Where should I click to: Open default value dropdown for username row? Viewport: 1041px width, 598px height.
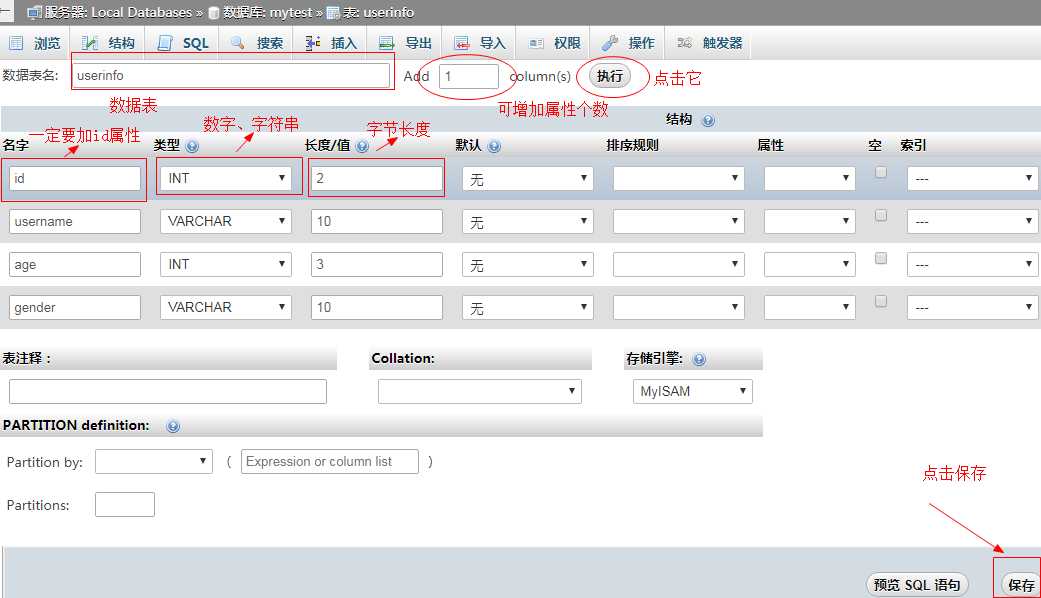coord(527,221)
